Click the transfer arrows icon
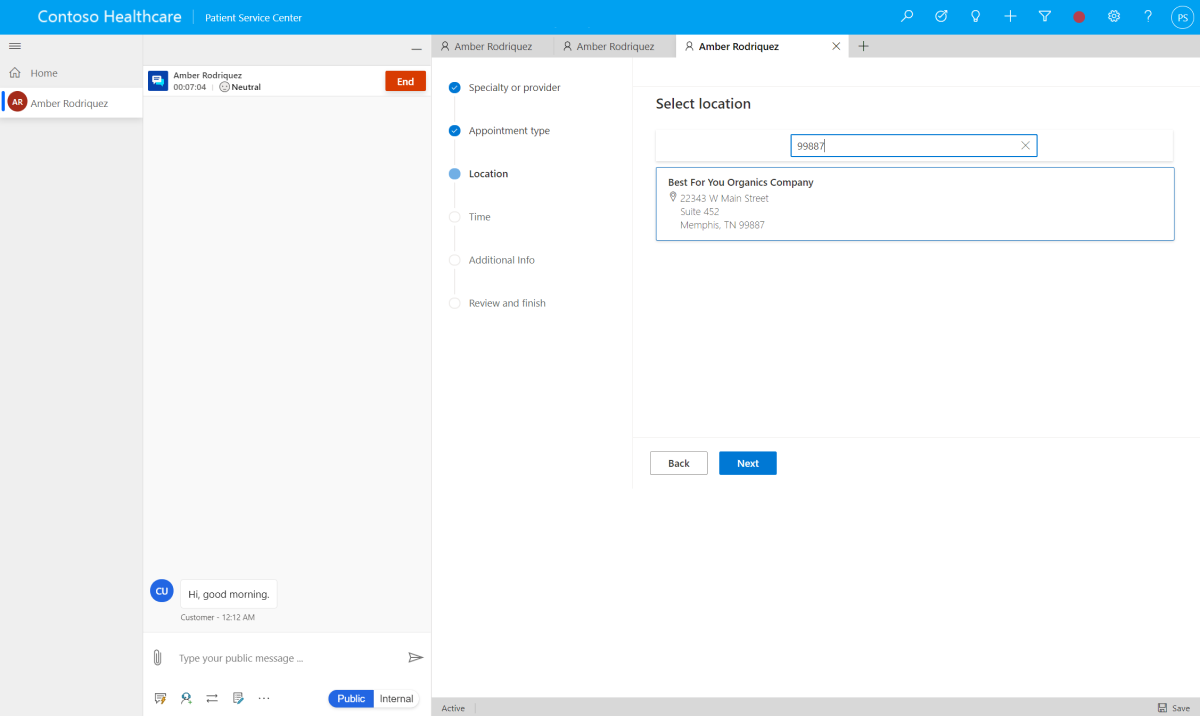 tap(212, 698)
